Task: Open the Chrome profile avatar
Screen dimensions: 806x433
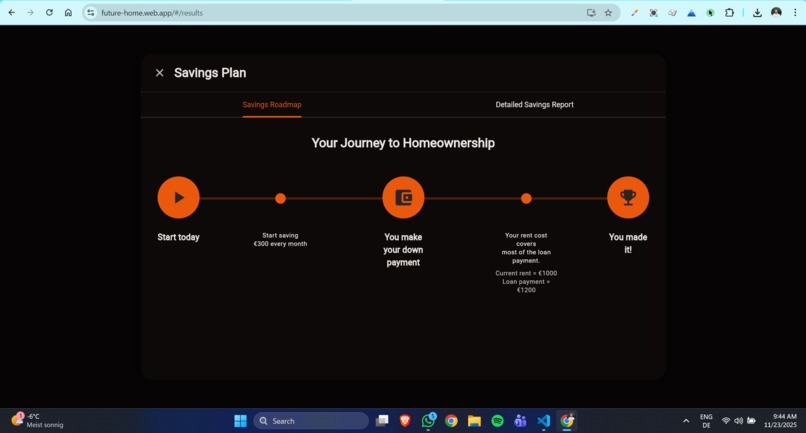Action: 776,12
